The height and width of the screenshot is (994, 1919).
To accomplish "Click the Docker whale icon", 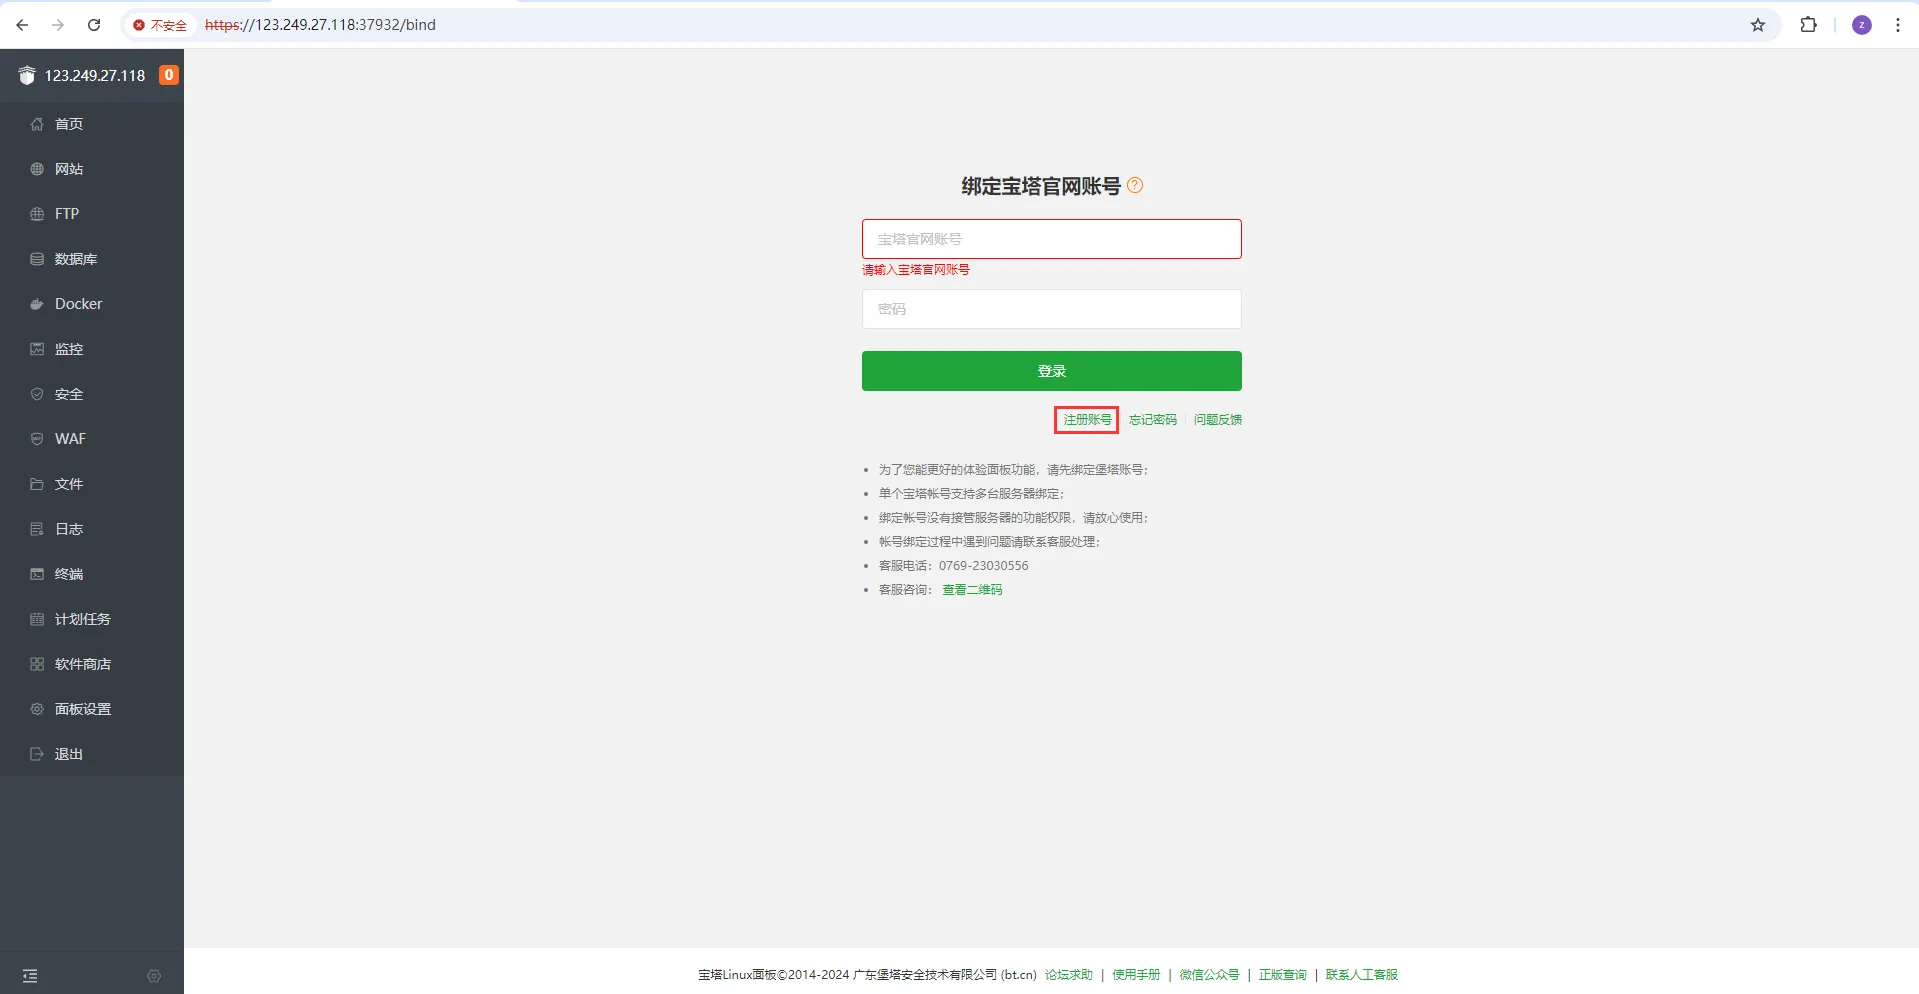I will pos(37,304).
